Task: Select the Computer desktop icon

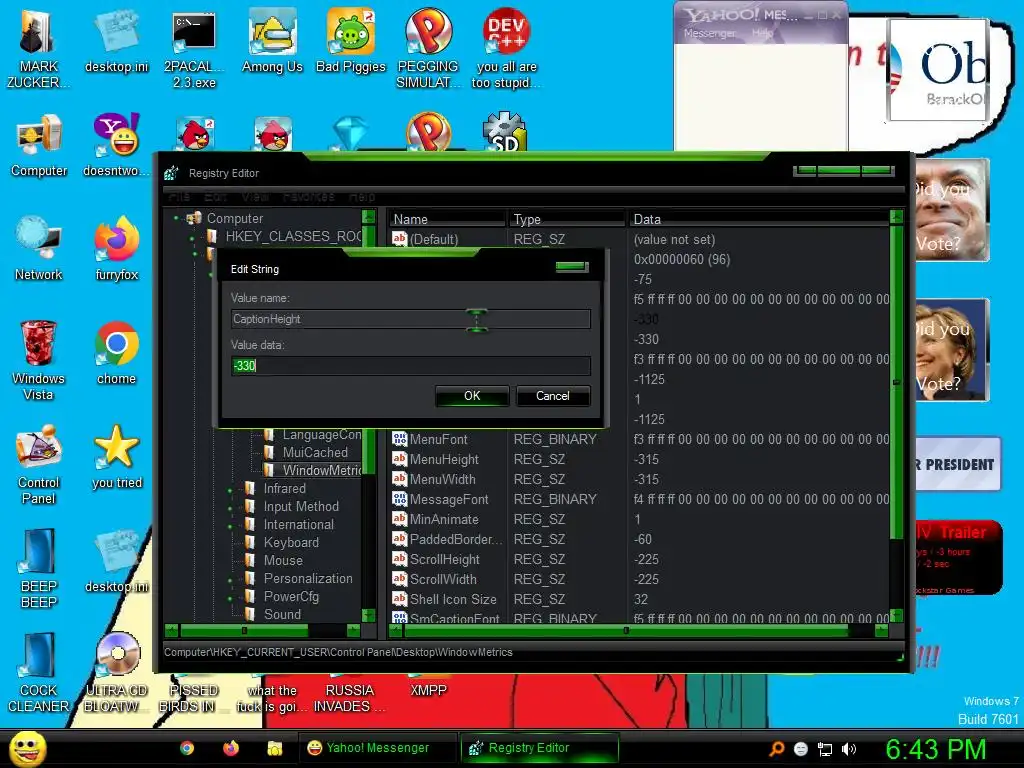Action: click(x=39, y=146)
